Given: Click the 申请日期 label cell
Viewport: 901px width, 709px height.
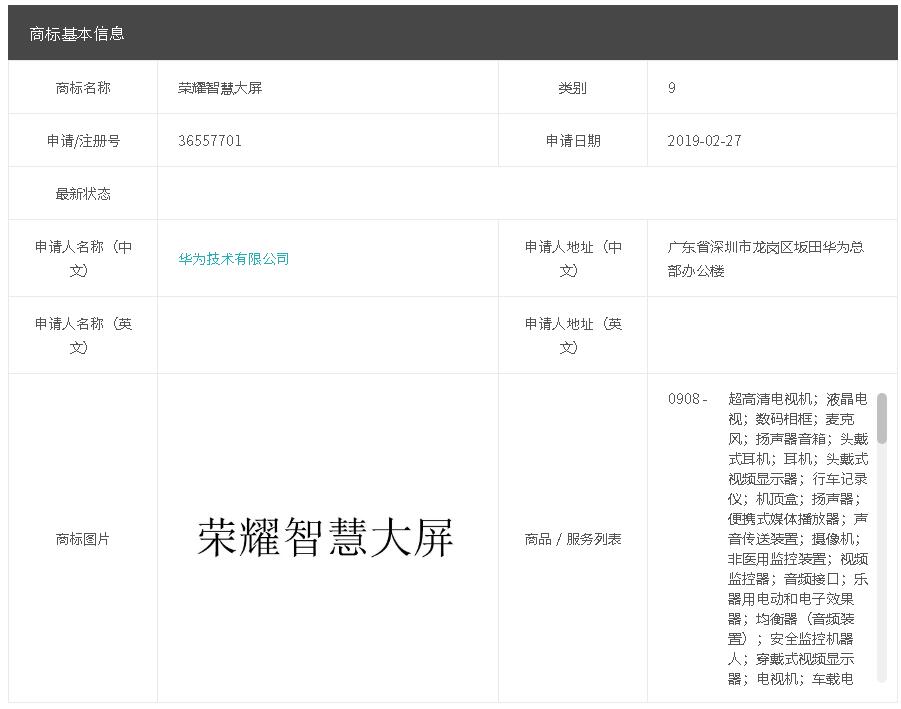Looking at the screenshot, I should (573, 141).
